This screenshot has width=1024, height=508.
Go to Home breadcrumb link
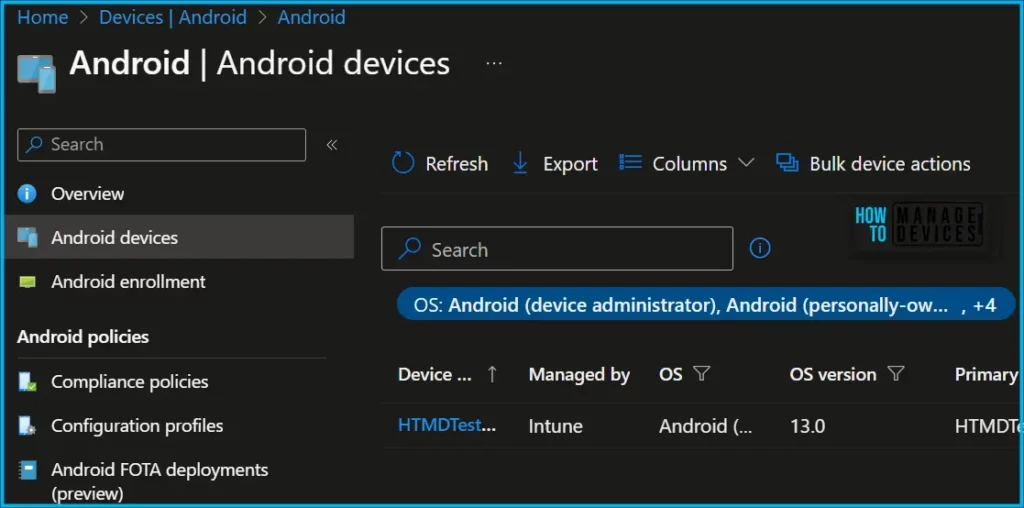click(x=42, y=18)
